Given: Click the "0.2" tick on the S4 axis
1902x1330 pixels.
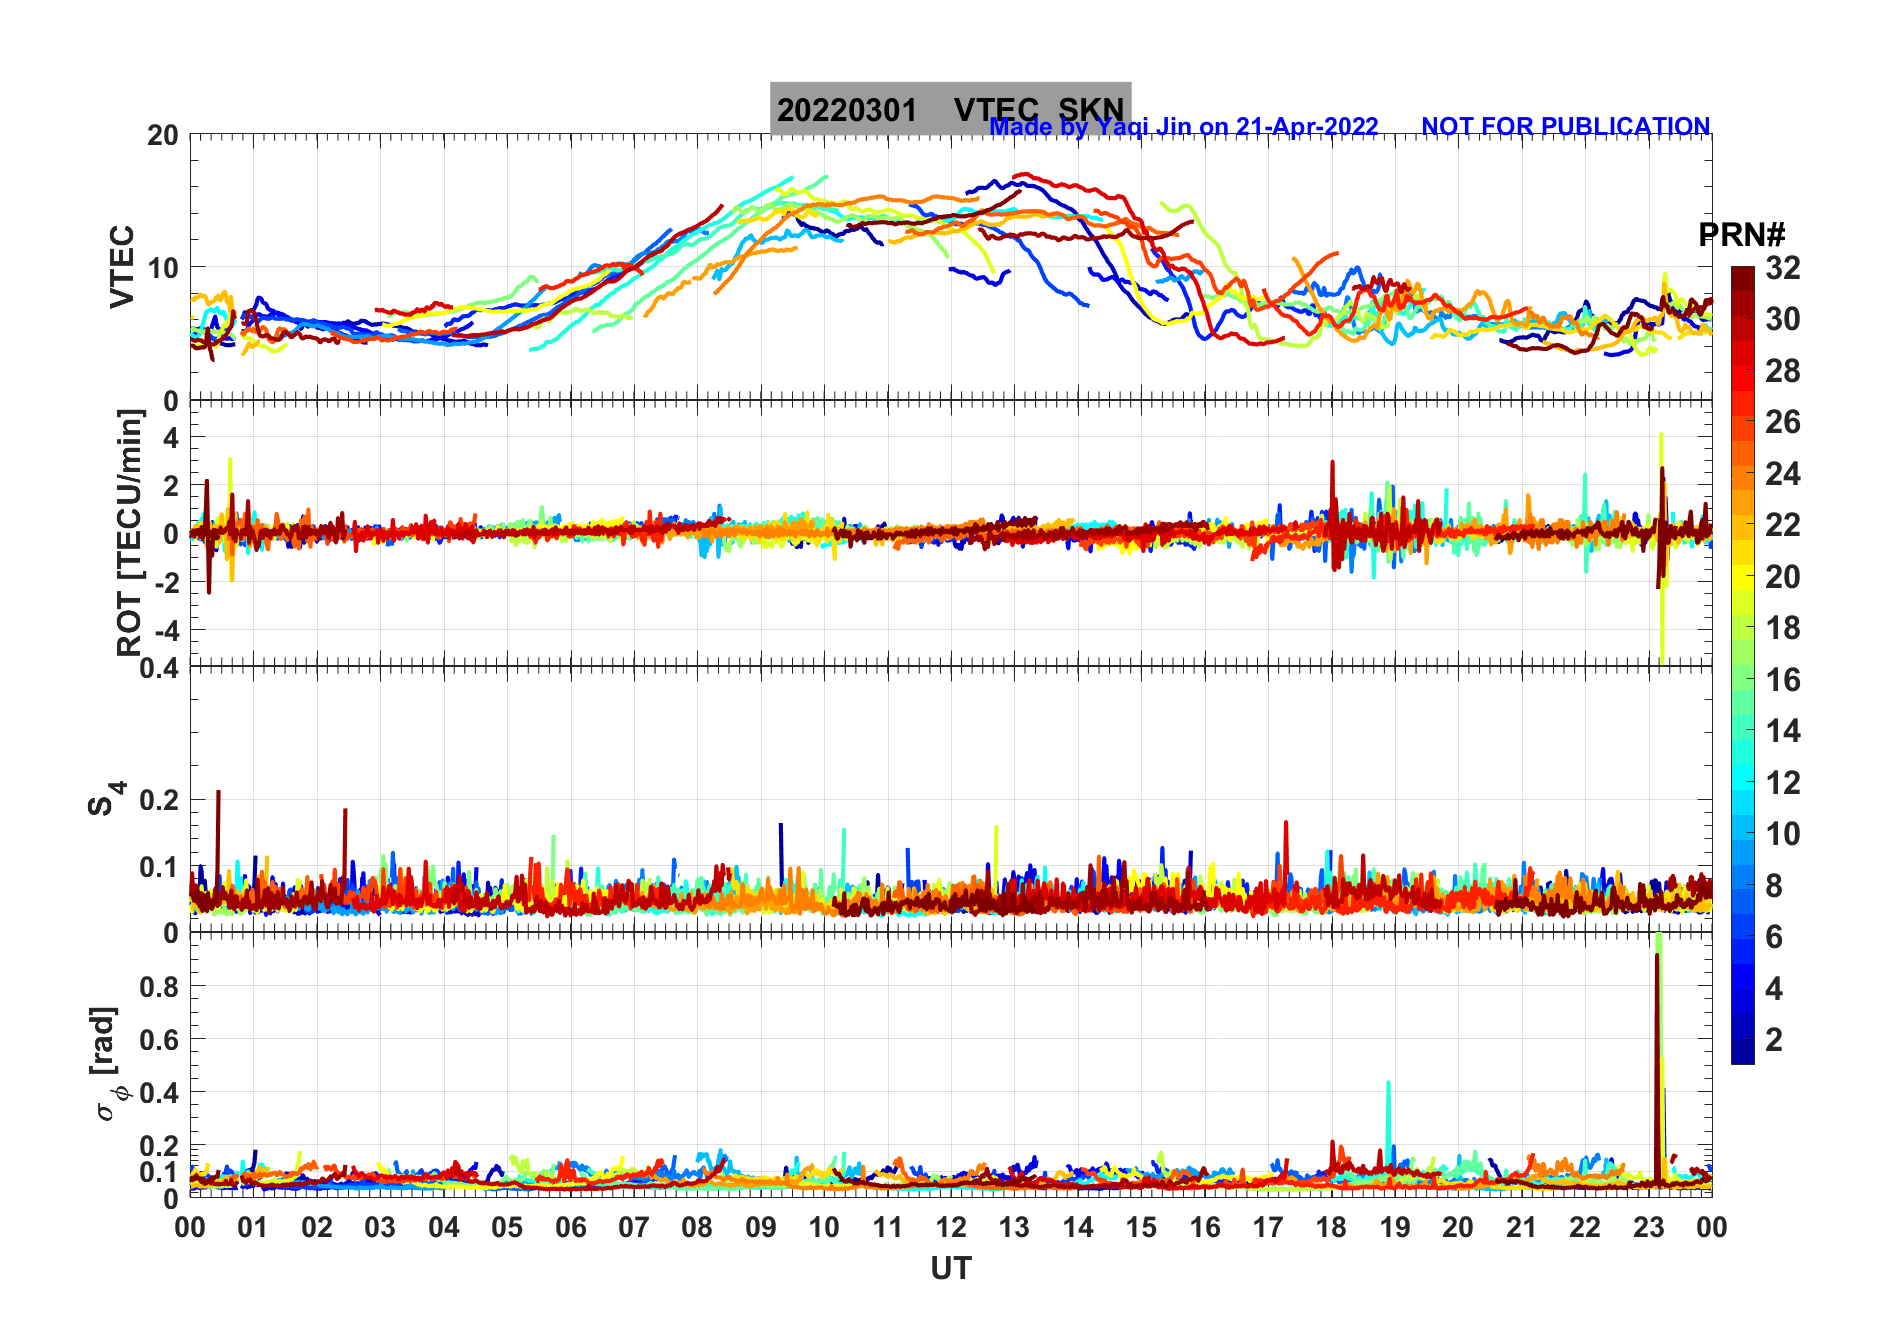Looking at the screenshot, I should (x=160, y=800).
